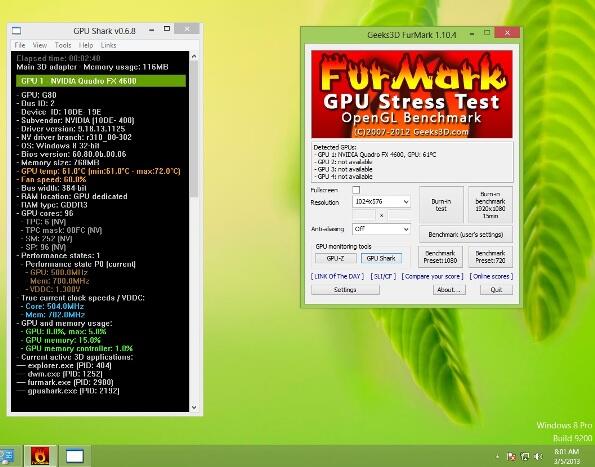The width and height of the screenshot is (595, 467).
Task: Click the custom resolution width field
Action: [x=364, y=215]
